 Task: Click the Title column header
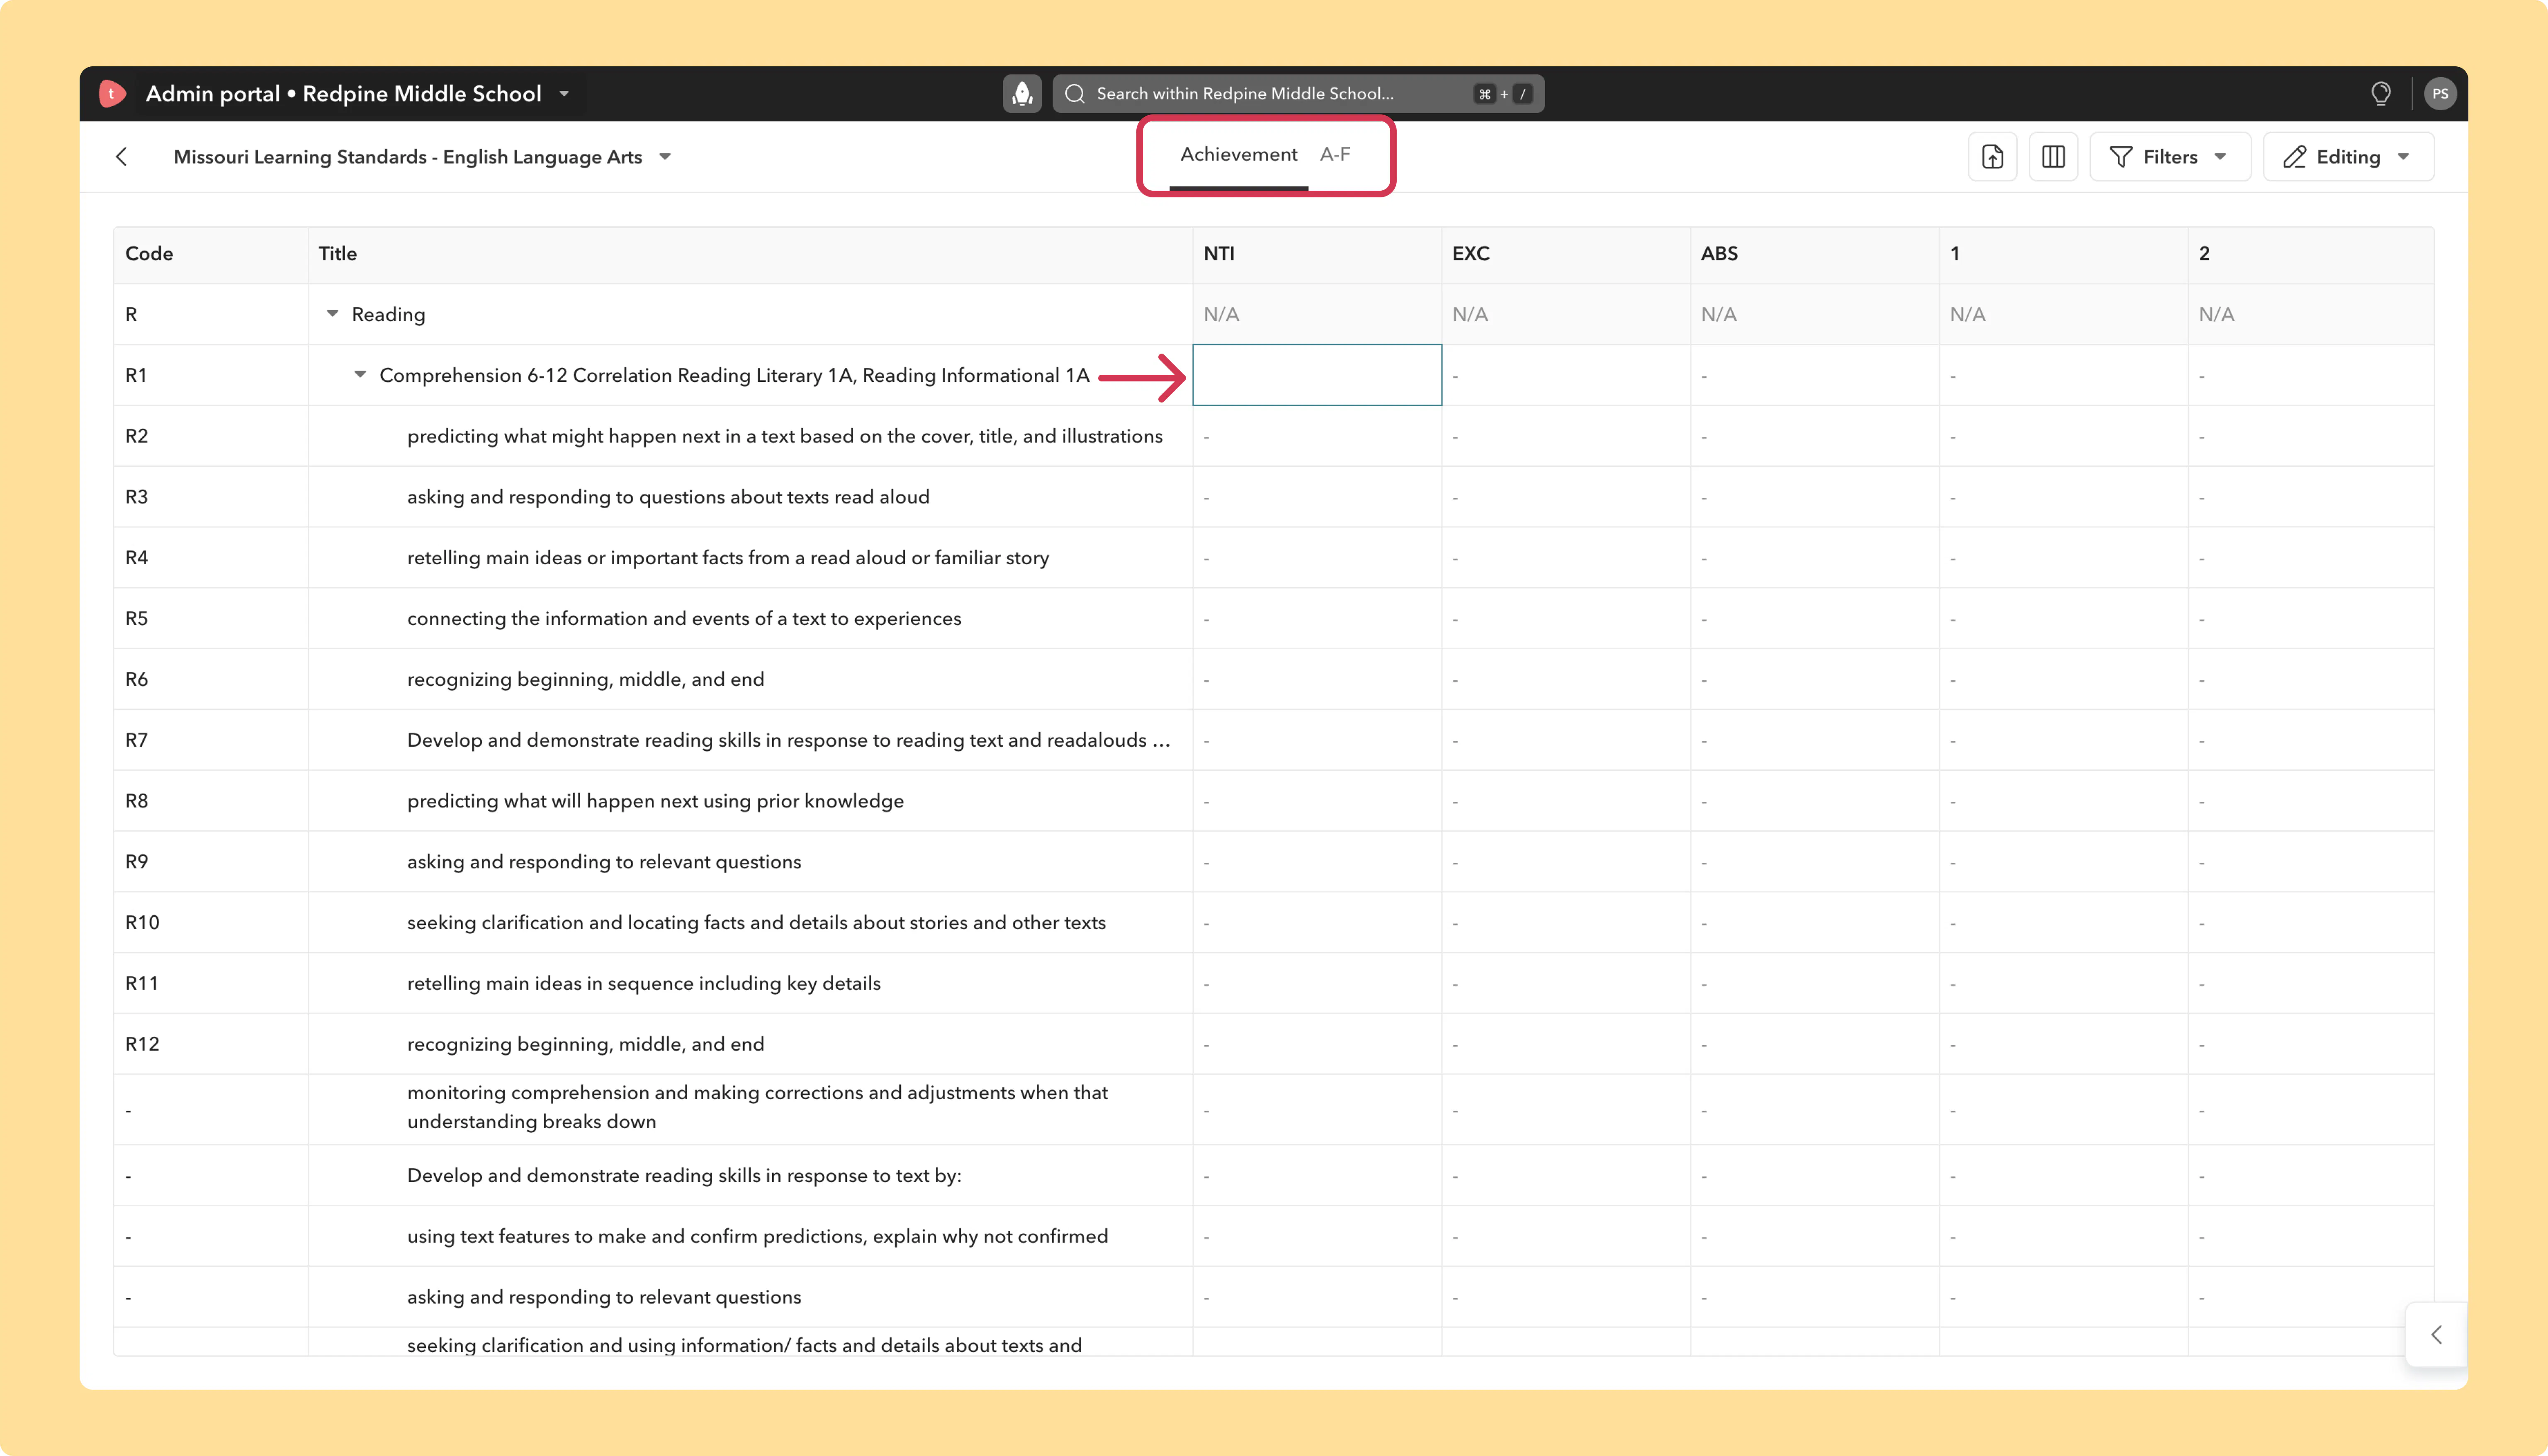750,254
